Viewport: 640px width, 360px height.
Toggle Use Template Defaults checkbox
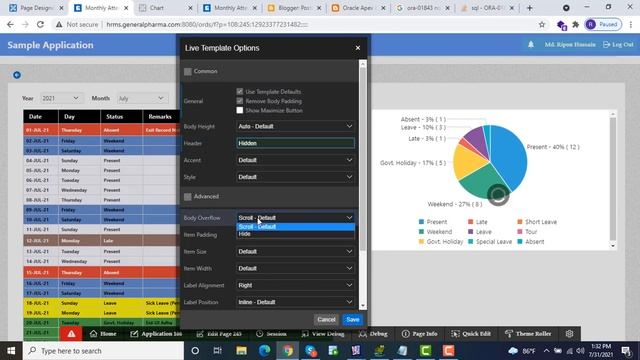coord(240,91)
